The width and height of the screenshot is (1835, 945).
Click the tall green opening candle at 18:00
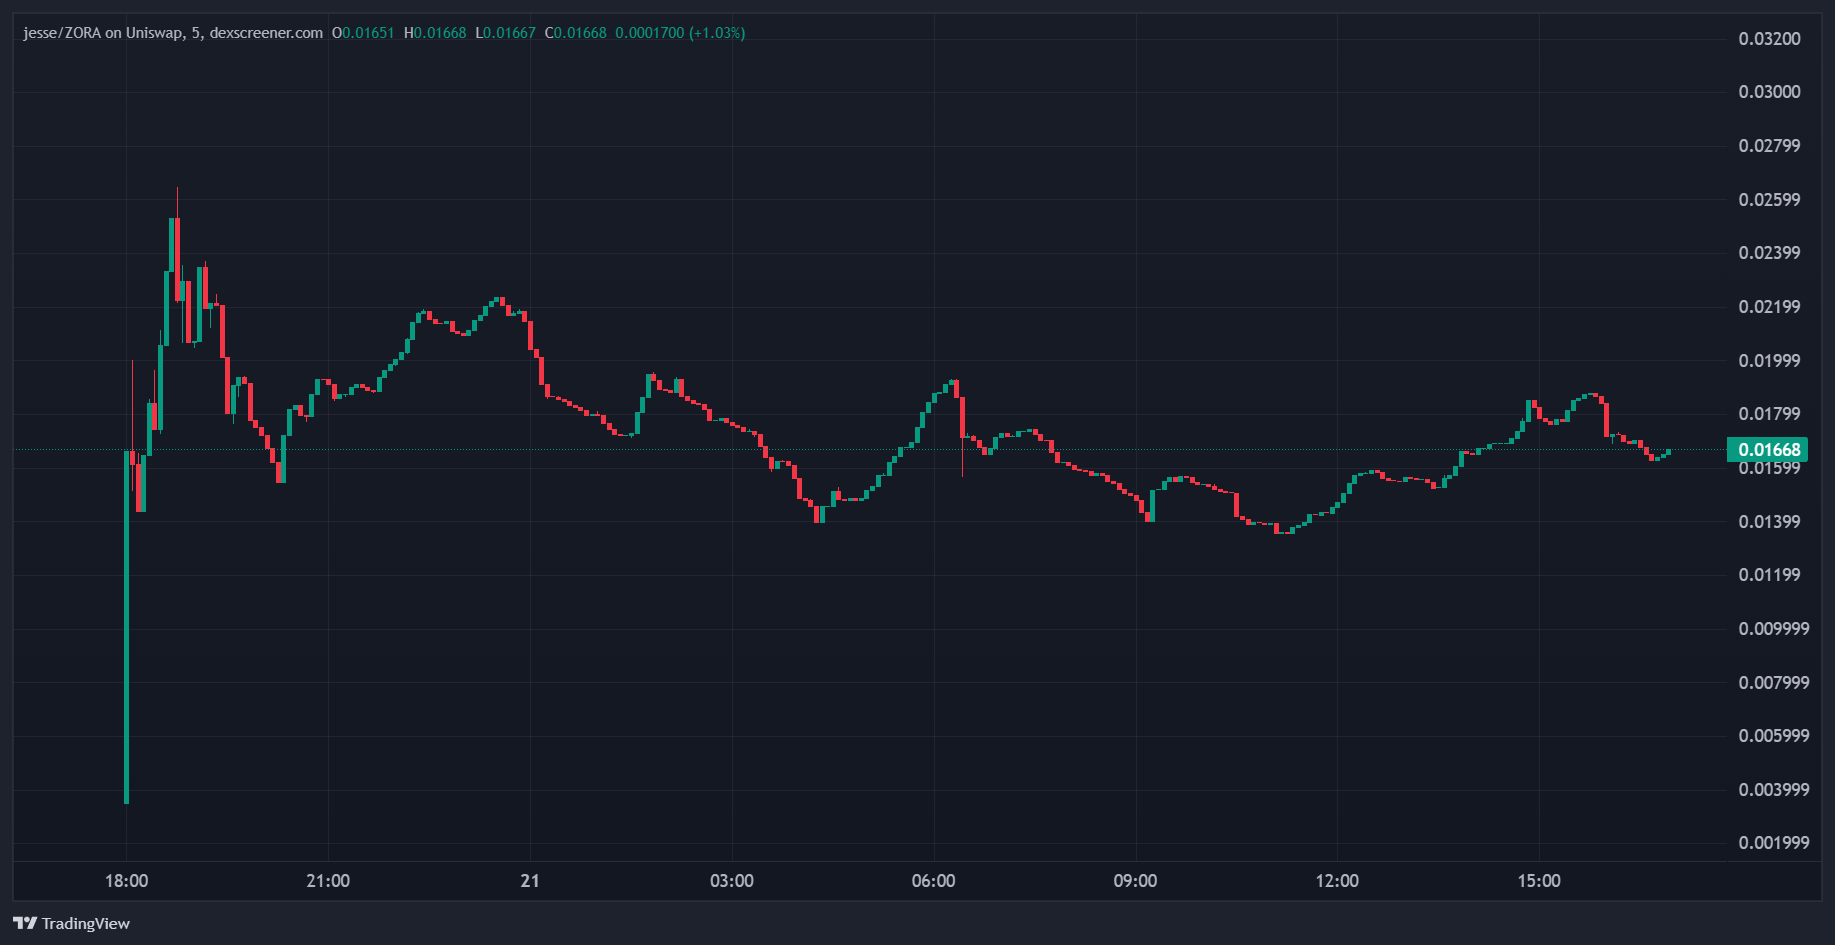[127, 630]
